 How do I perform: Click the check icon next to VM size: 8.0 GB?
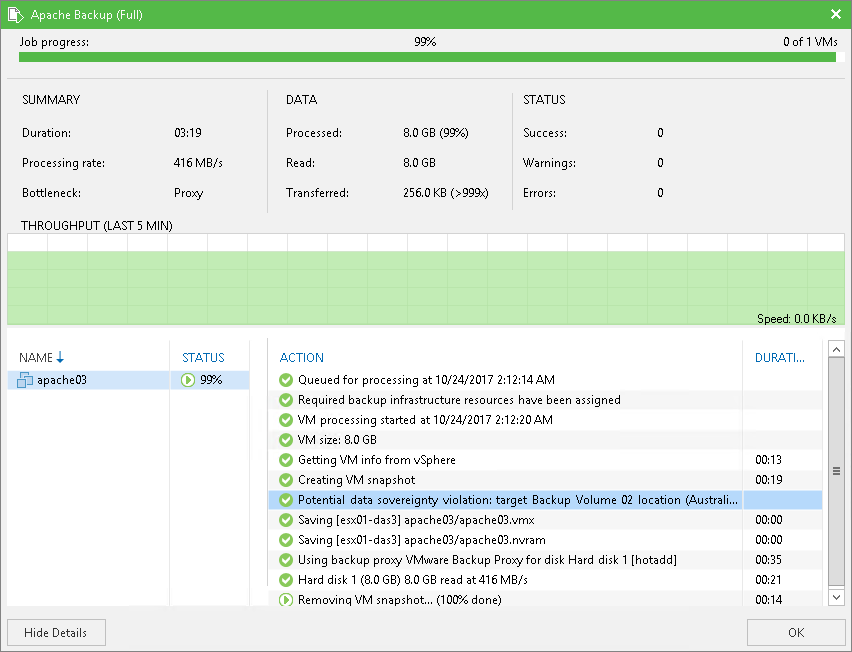pos(286,440)
